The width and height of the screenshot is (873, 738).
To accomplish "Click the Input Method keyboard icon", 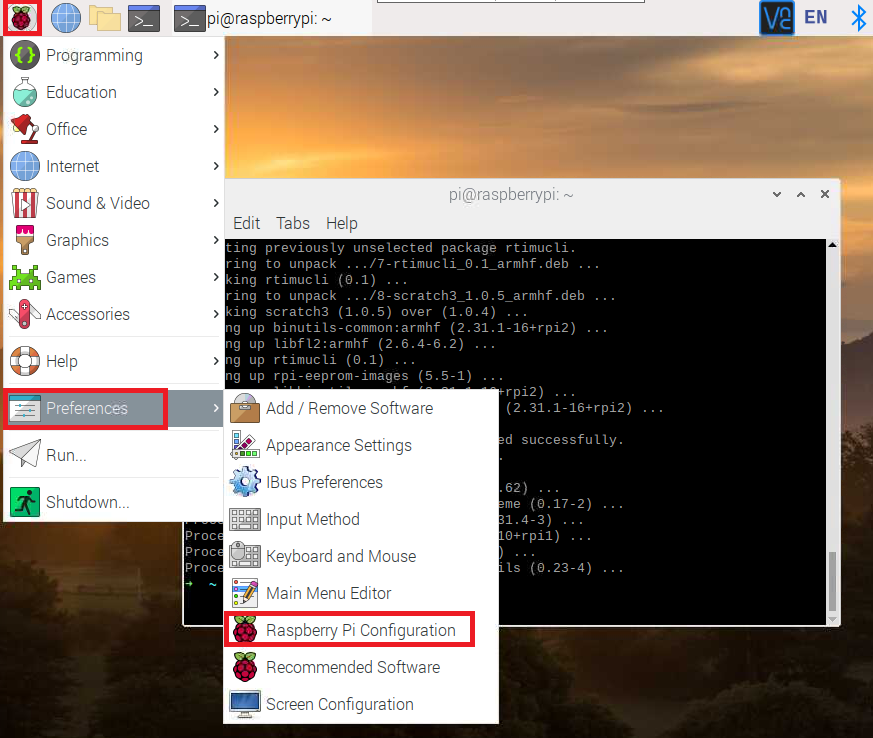I will [245, 519].
